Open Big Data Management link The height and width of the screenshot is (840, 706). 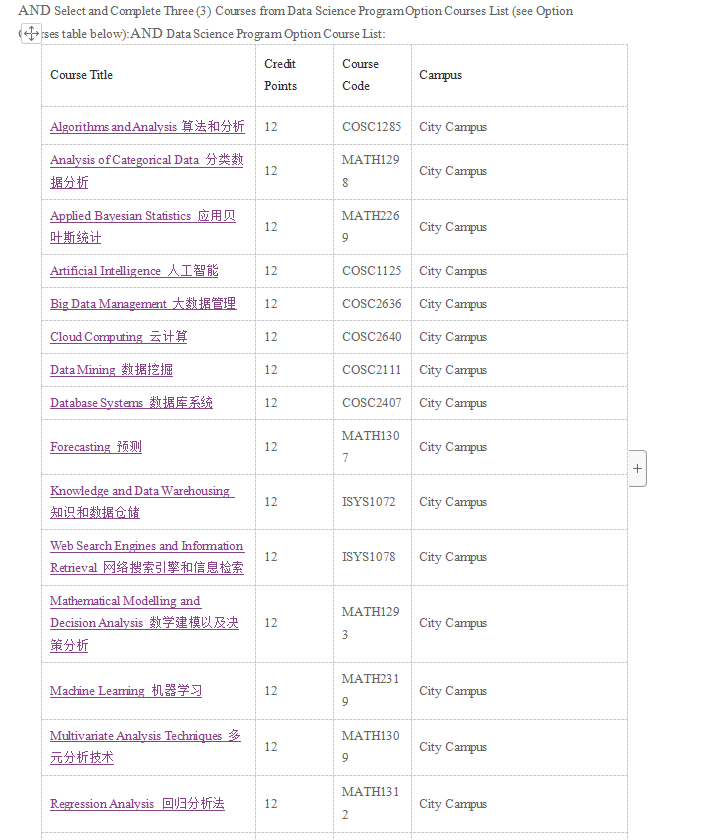tap(143, 304)
